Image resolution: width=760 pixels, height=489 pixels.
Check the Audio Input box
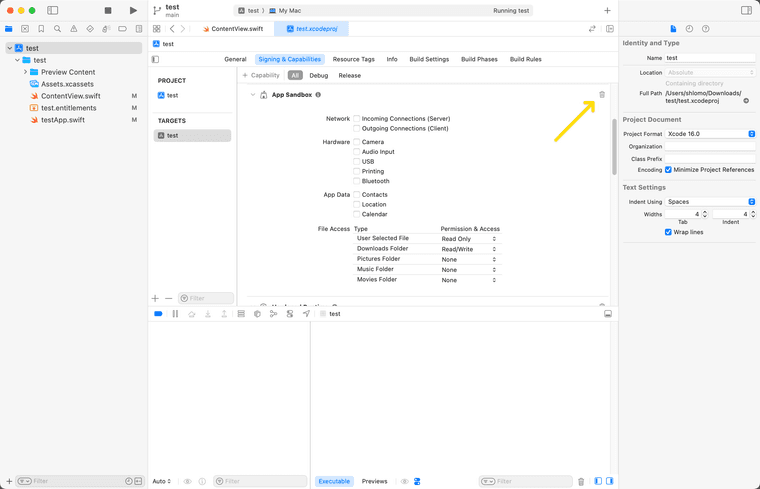pos(357,152)
